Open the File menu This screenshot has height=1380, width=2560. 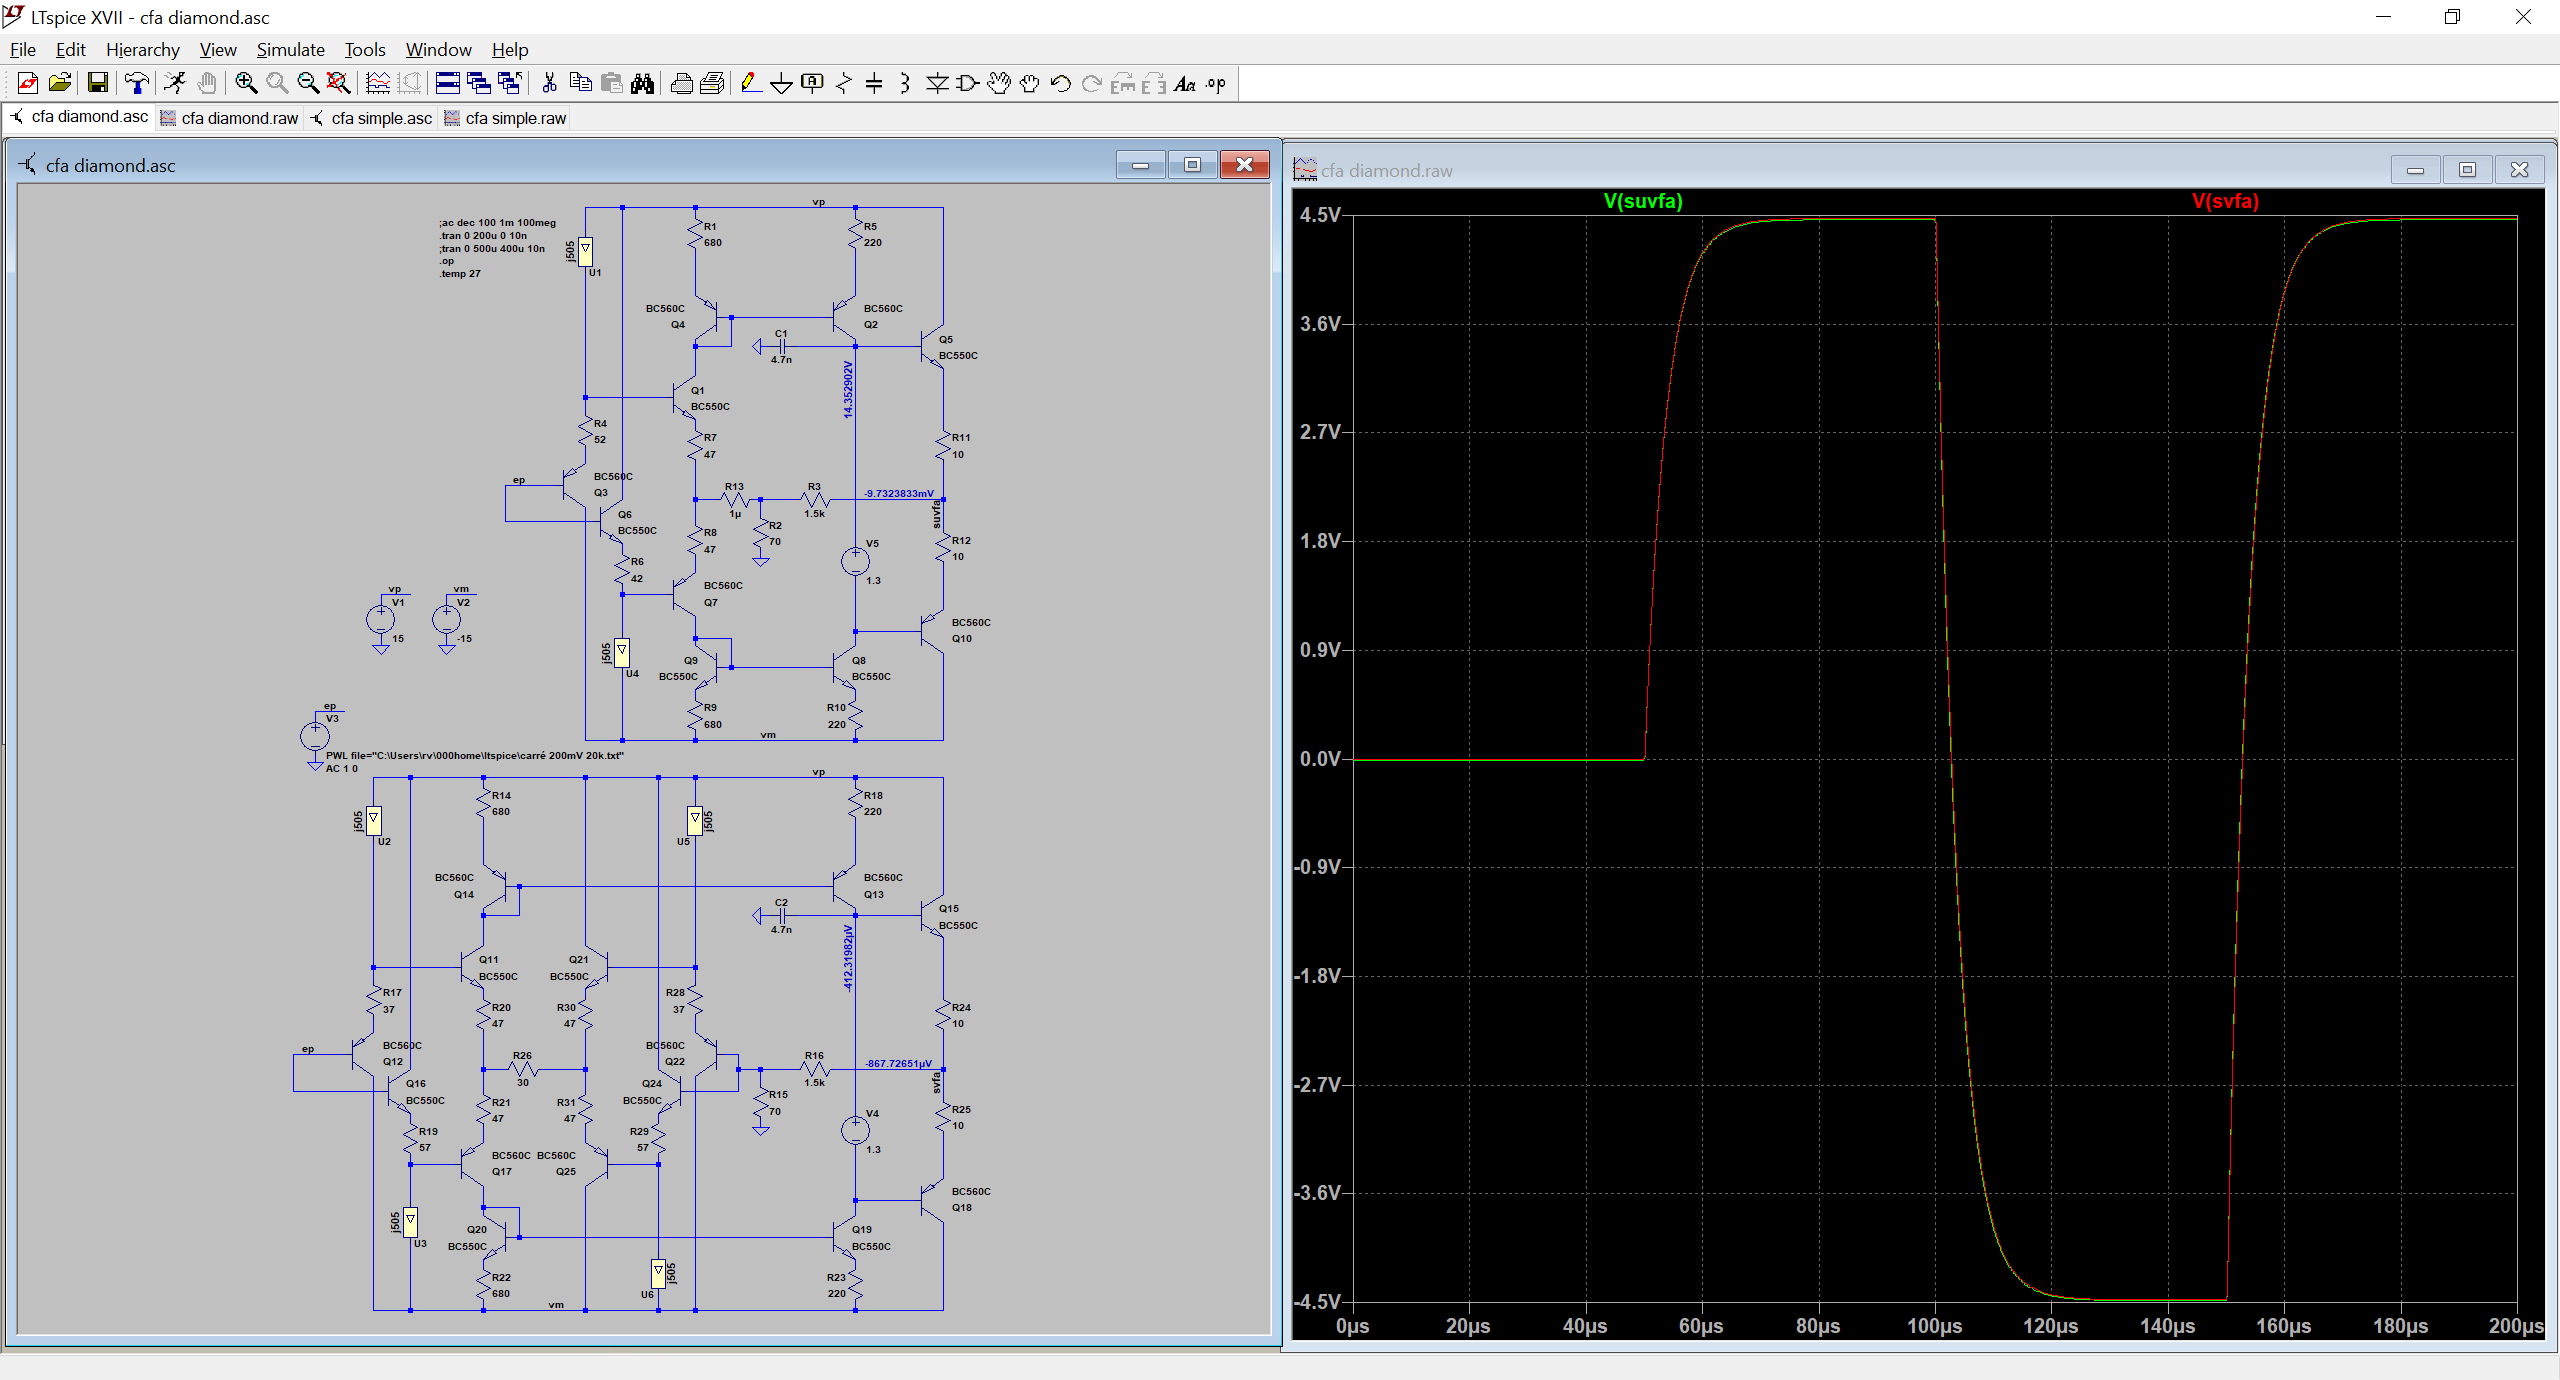click(x=23, y=50)
